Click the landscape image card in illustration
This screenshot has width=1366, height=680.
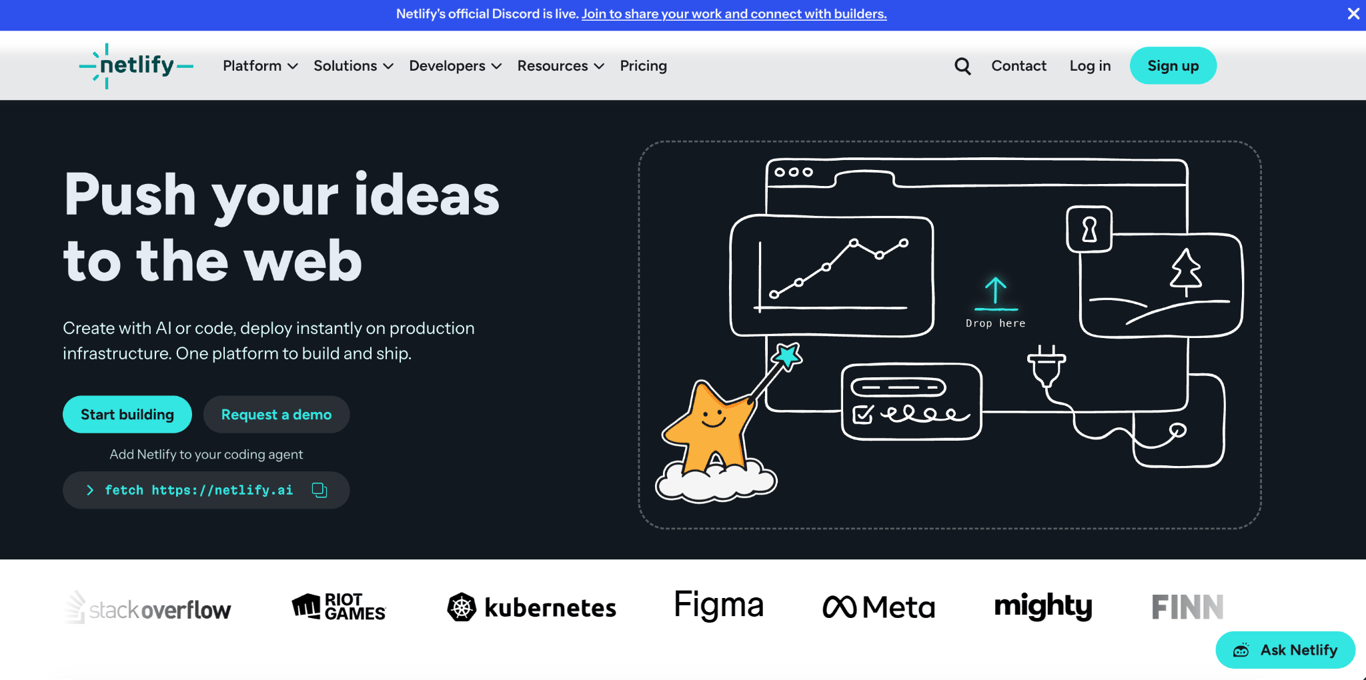tap(1162, 285)
